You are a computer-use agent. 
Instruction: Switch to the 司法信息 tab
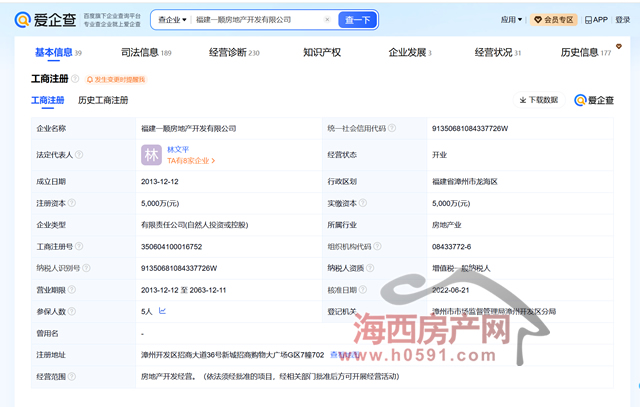click(139, 52)
